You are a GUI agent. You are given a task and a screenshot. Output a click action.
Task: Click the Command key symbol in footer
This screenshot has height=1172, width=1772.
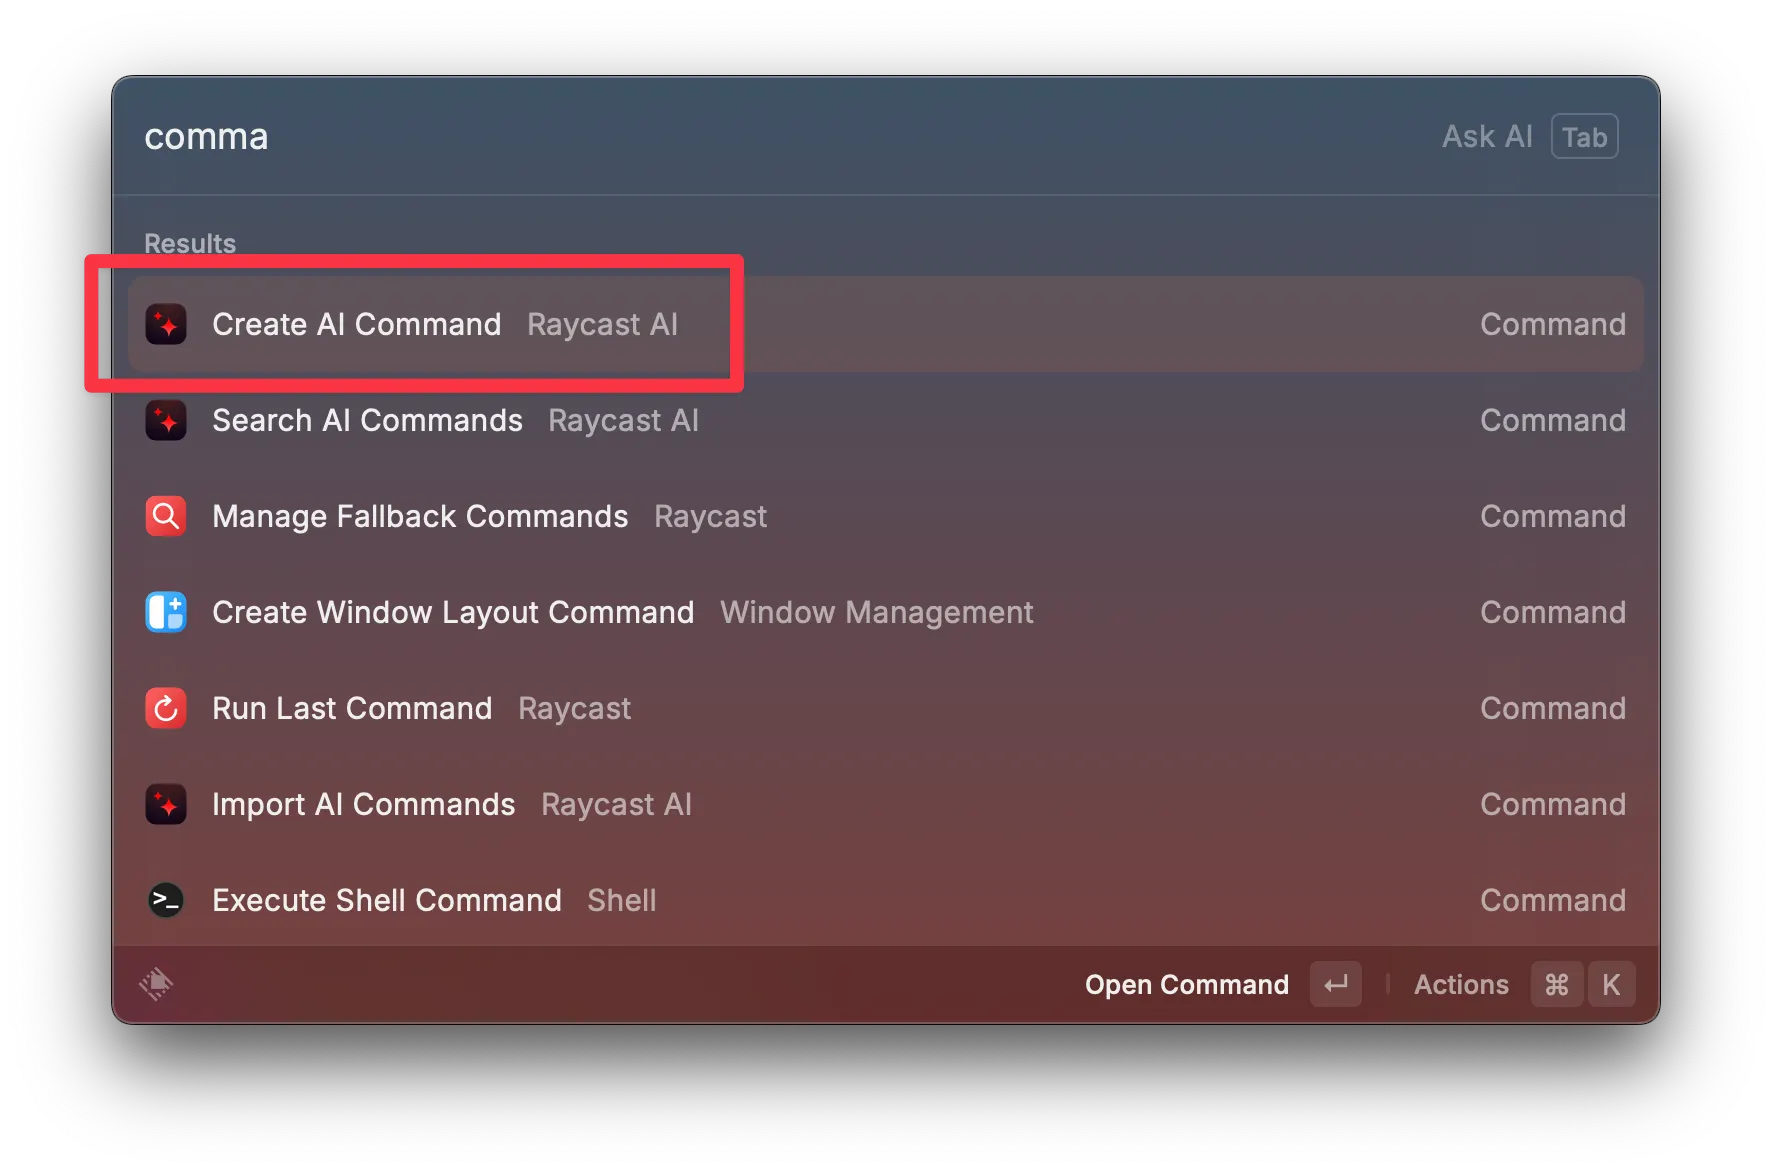[1557, 985]
